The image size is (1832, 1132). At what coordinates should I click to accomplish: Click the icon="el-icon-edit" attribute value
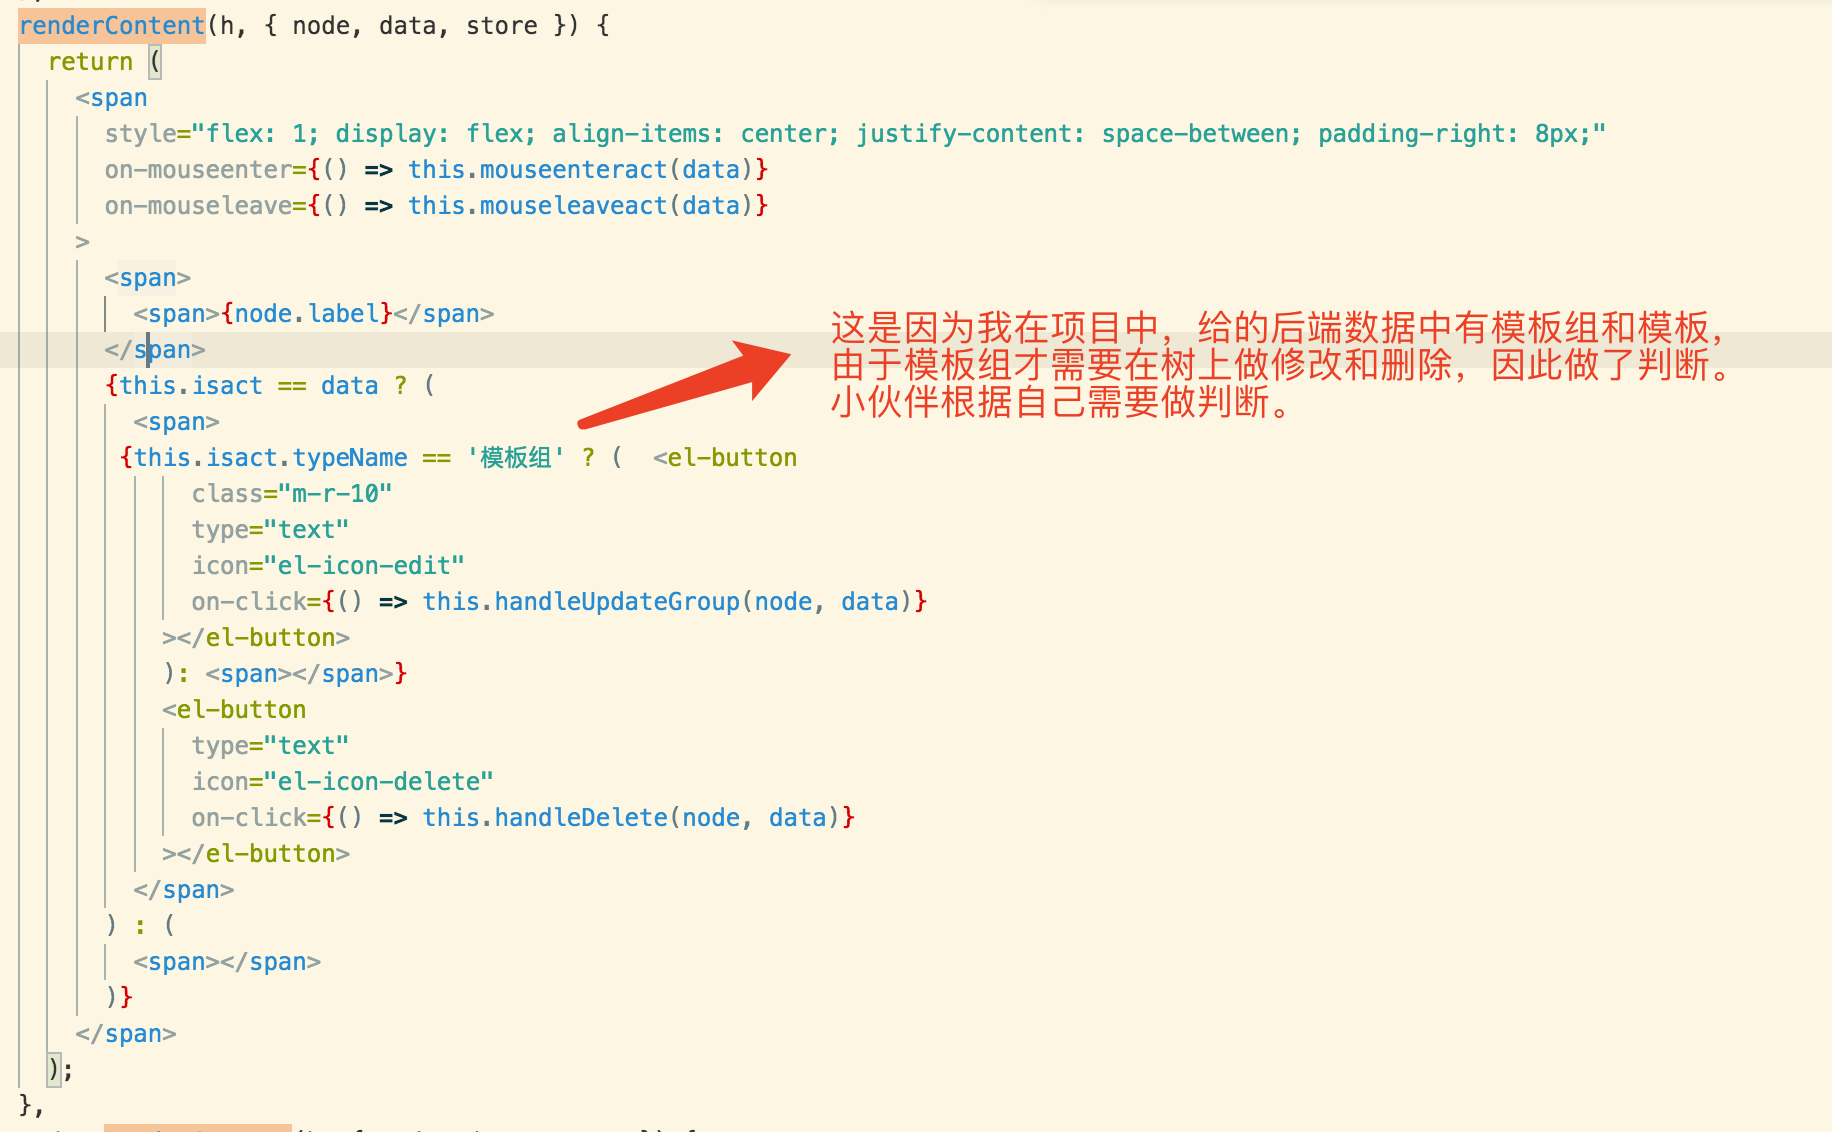365,565
